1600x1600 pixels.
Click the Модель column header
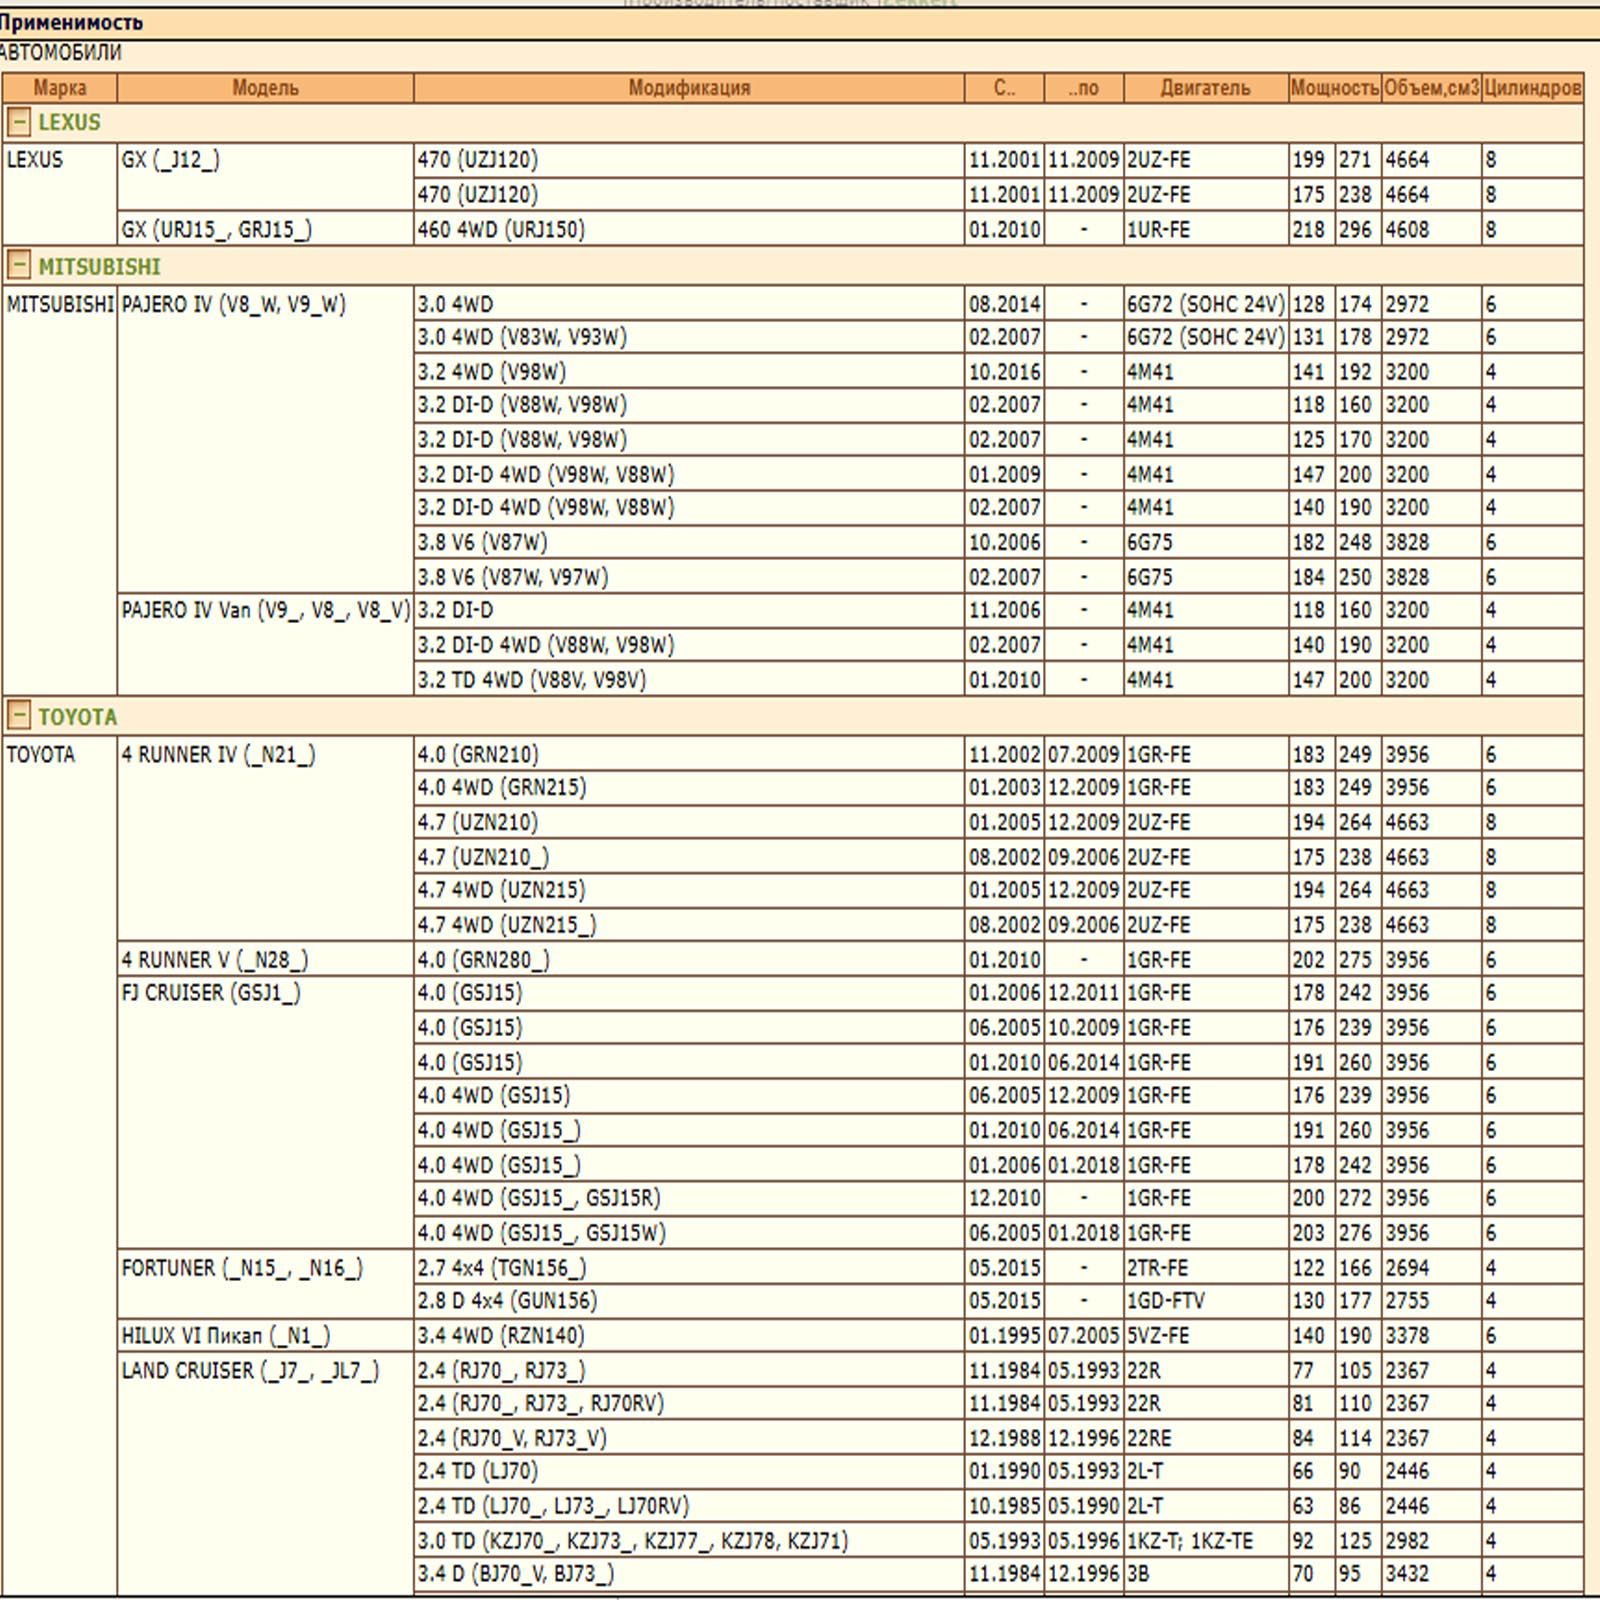(265, 88)
